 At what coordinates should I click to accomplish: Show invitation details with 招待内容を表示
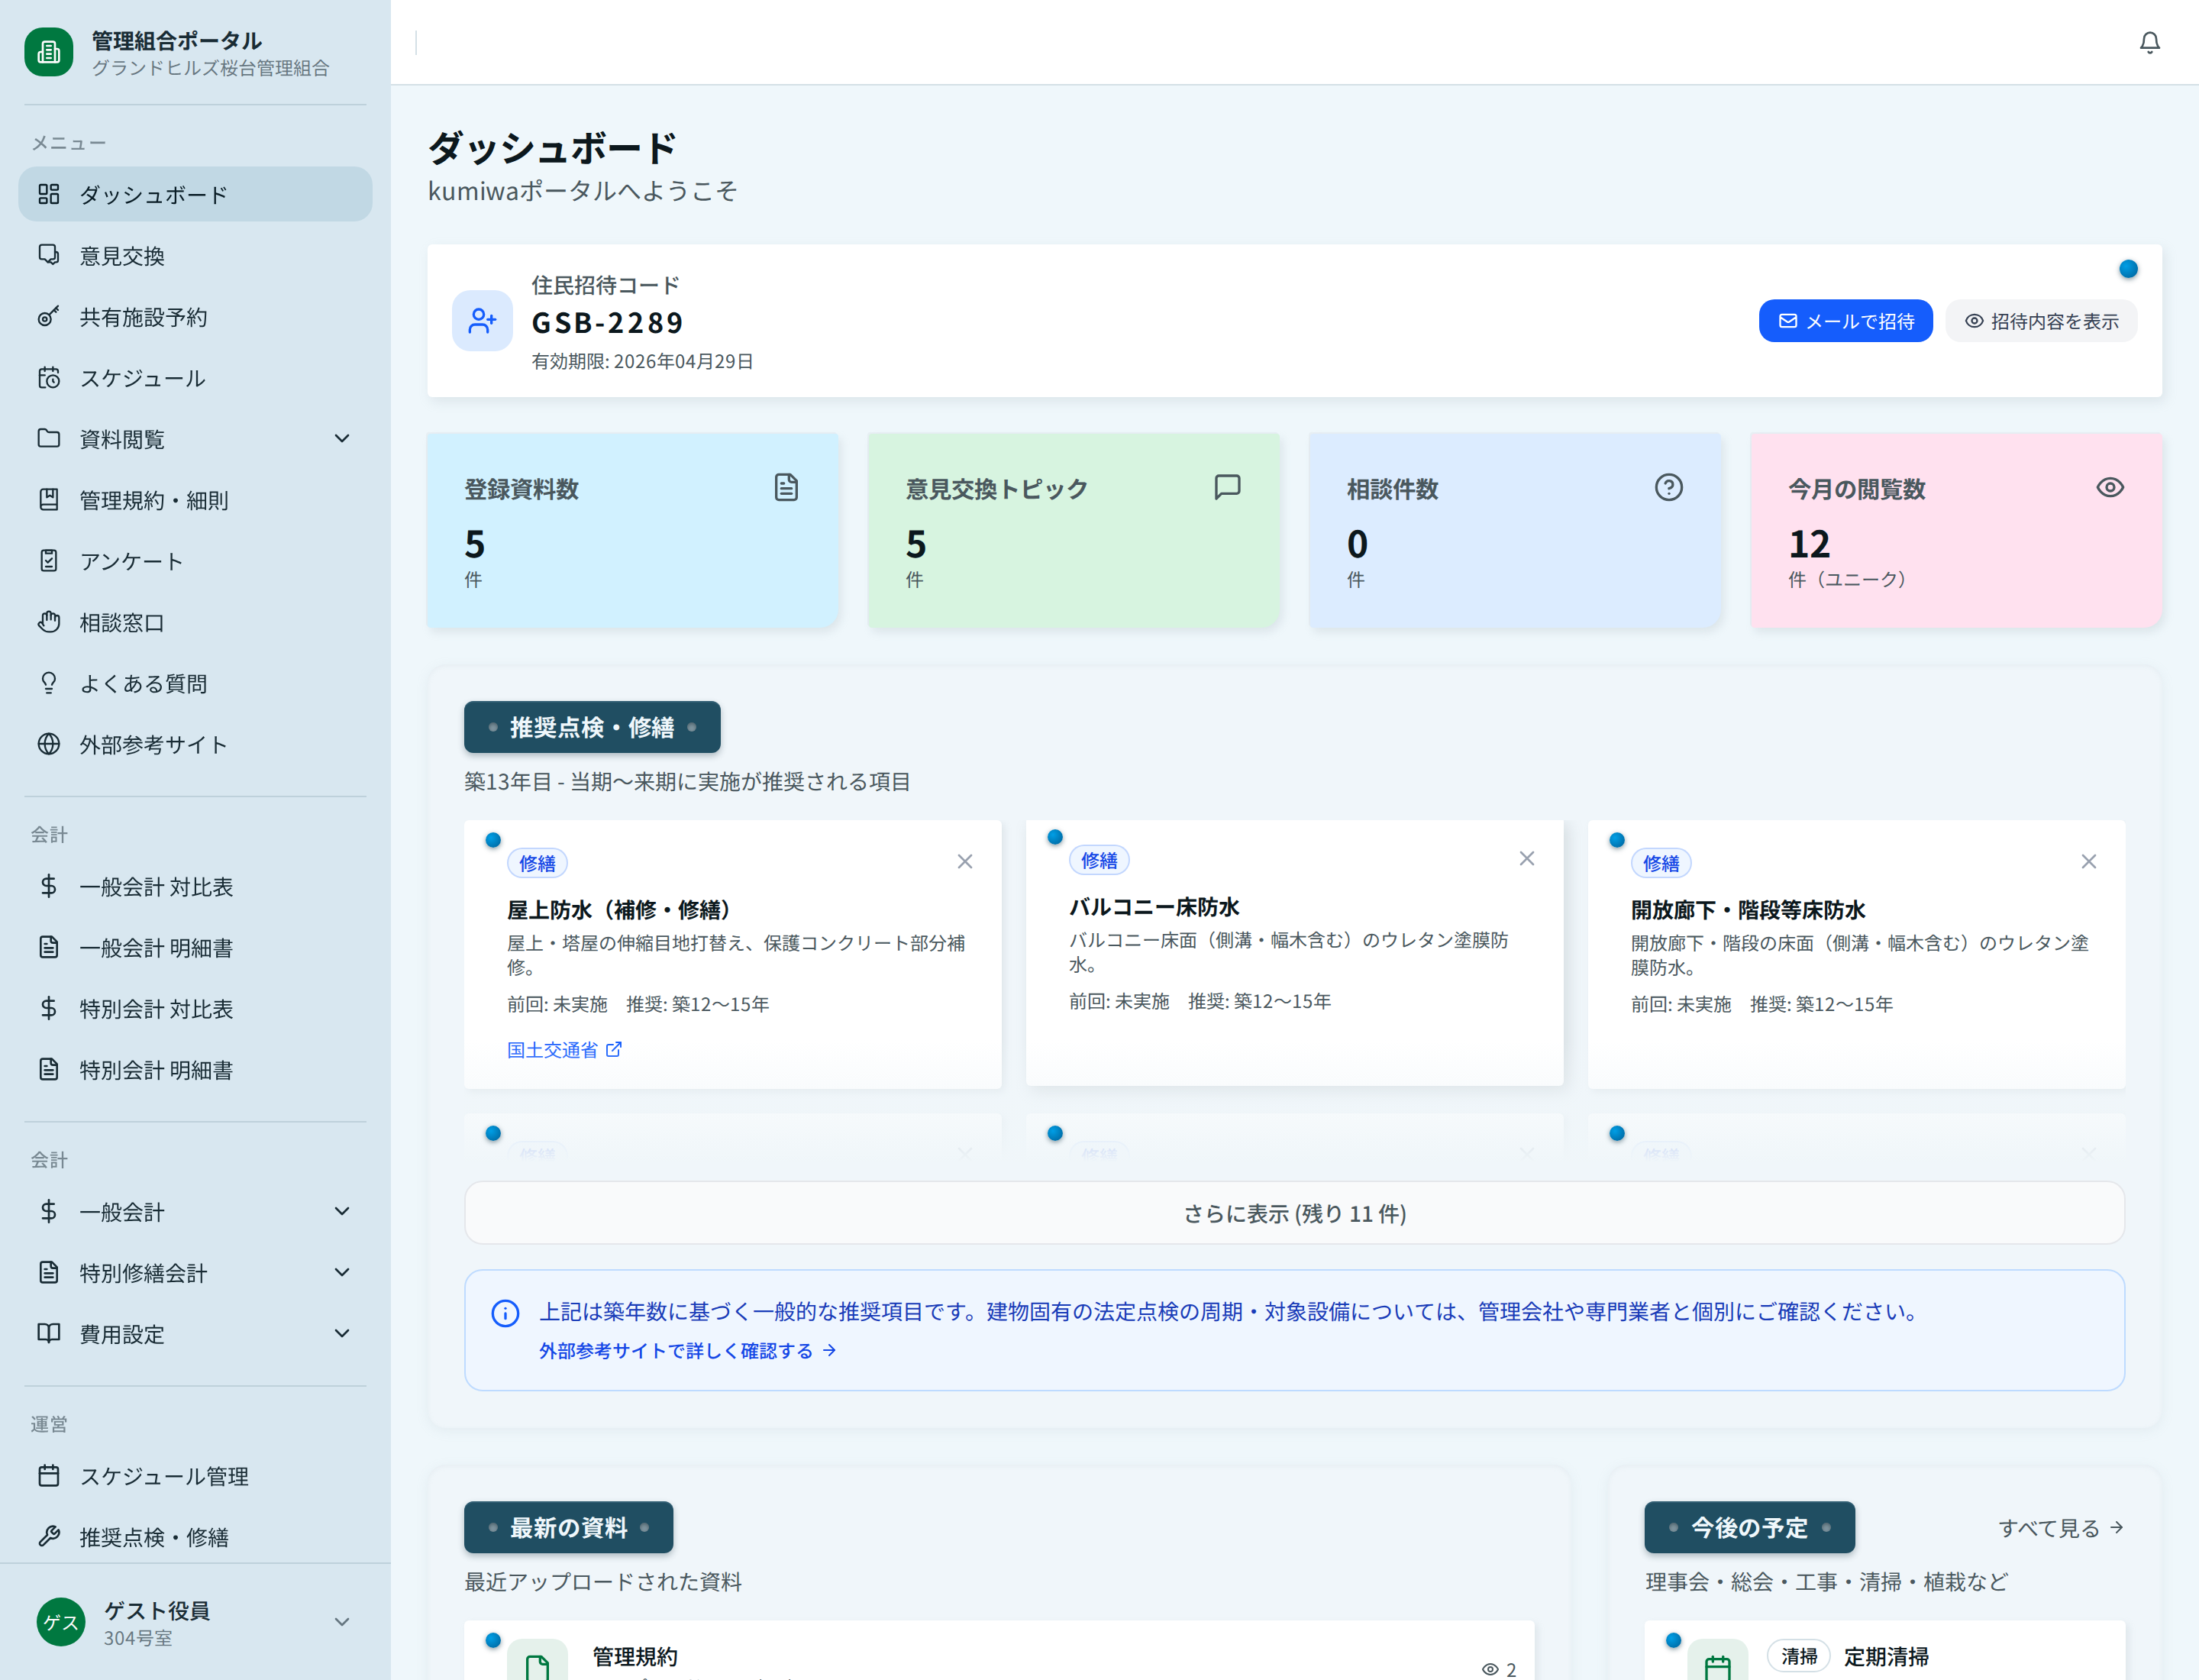point(2041,320)
